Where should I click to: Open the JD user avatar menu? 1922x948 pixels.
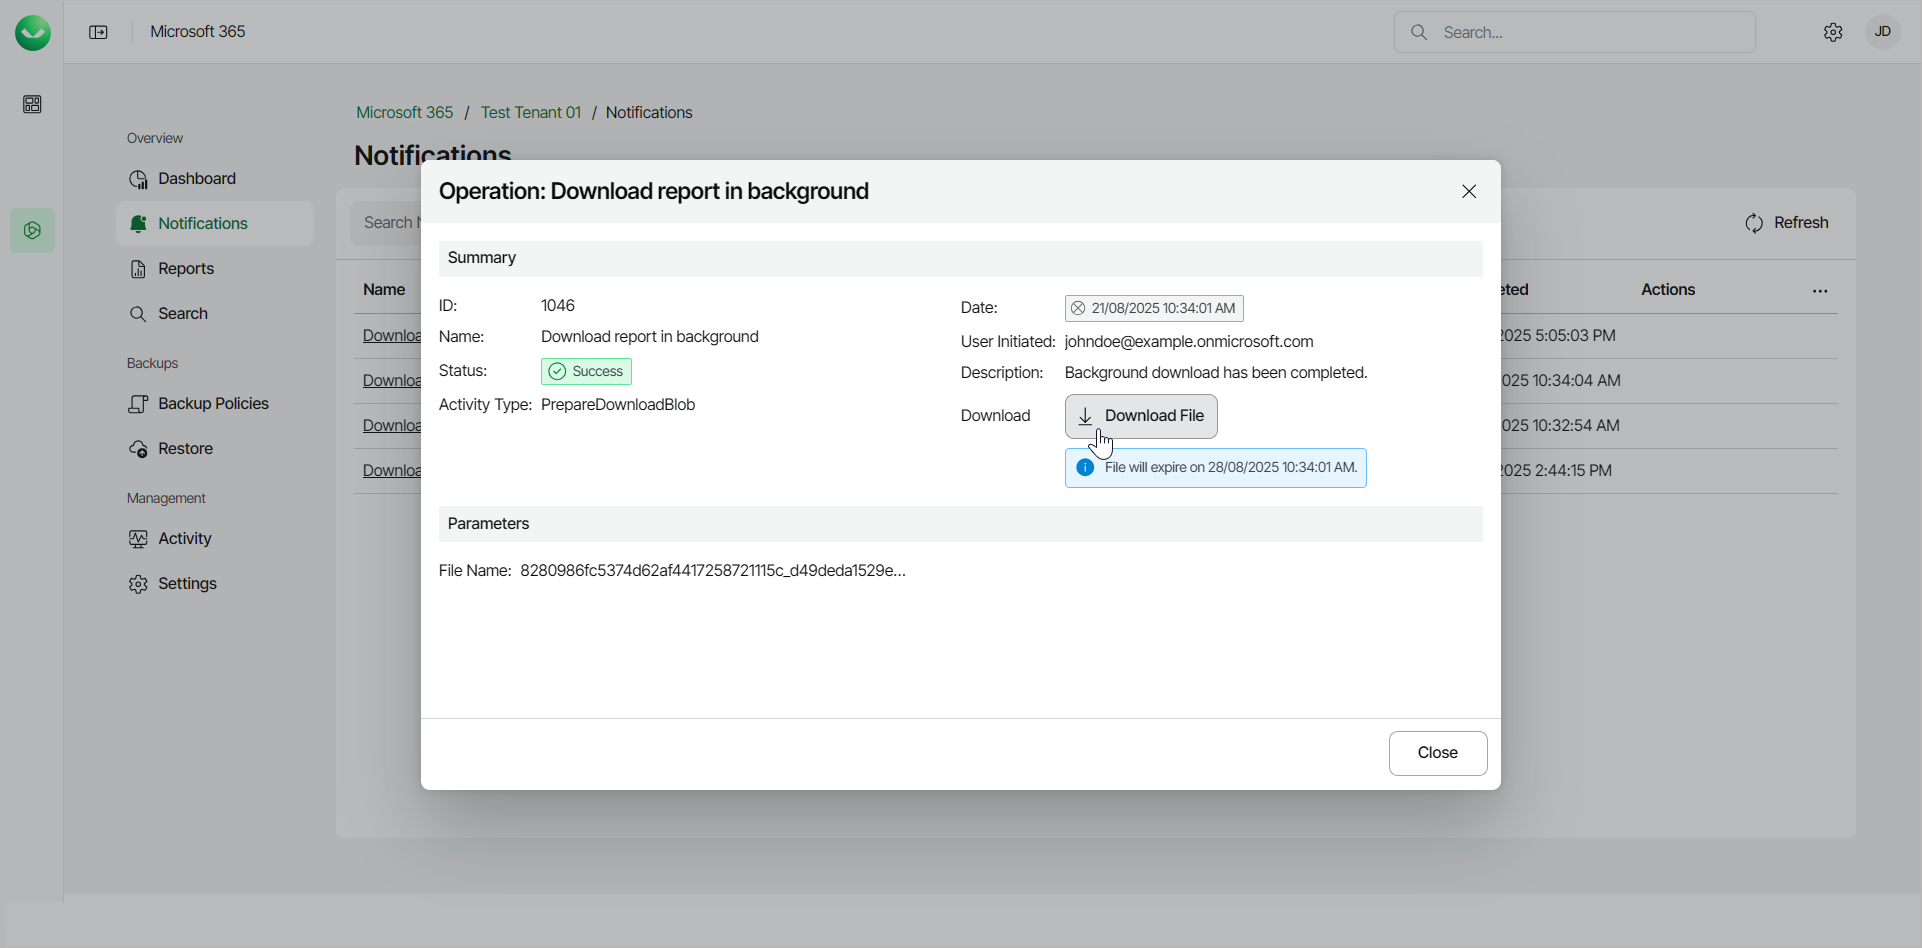1882,33
